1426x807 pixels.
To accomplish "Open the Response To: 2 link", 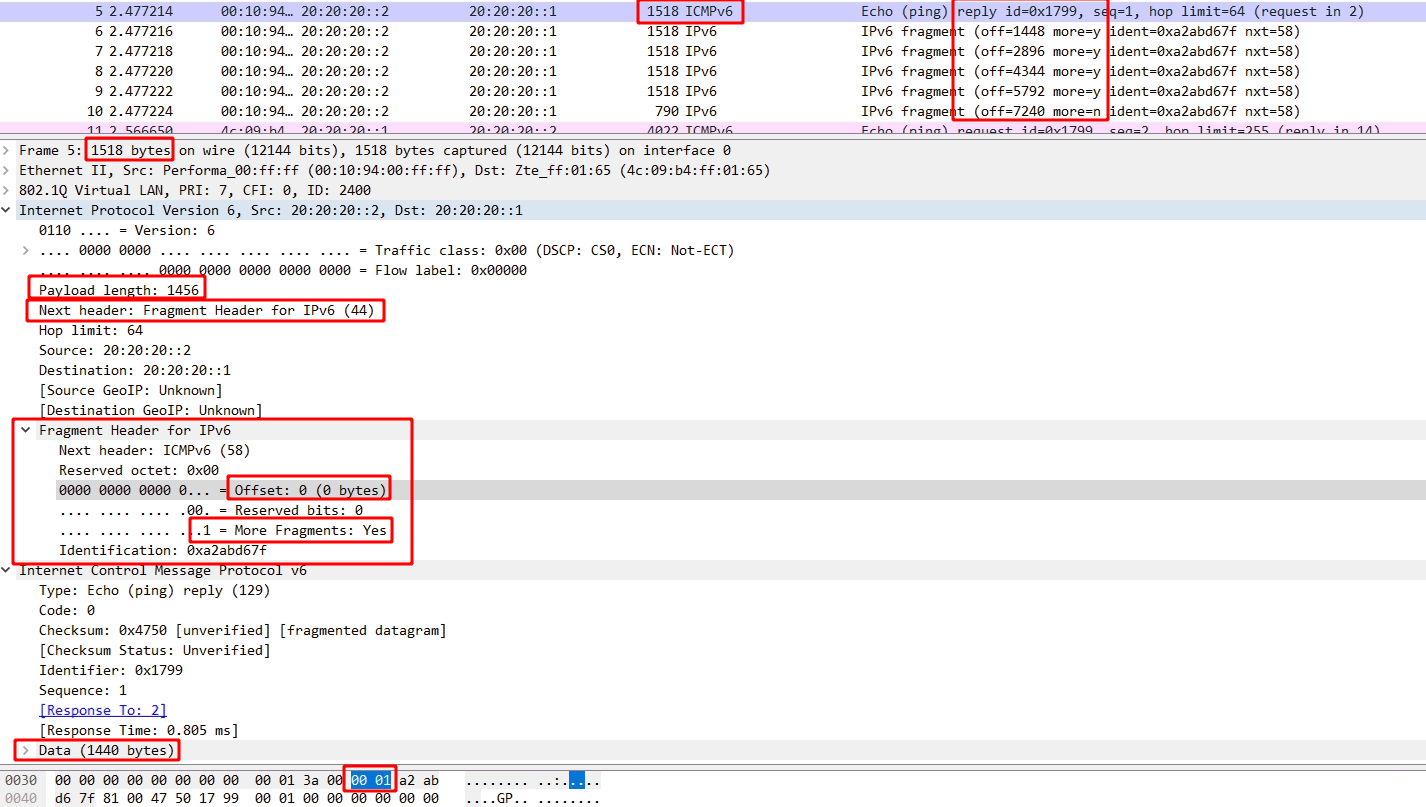I will pyautogui.click(x=103, y=710).
